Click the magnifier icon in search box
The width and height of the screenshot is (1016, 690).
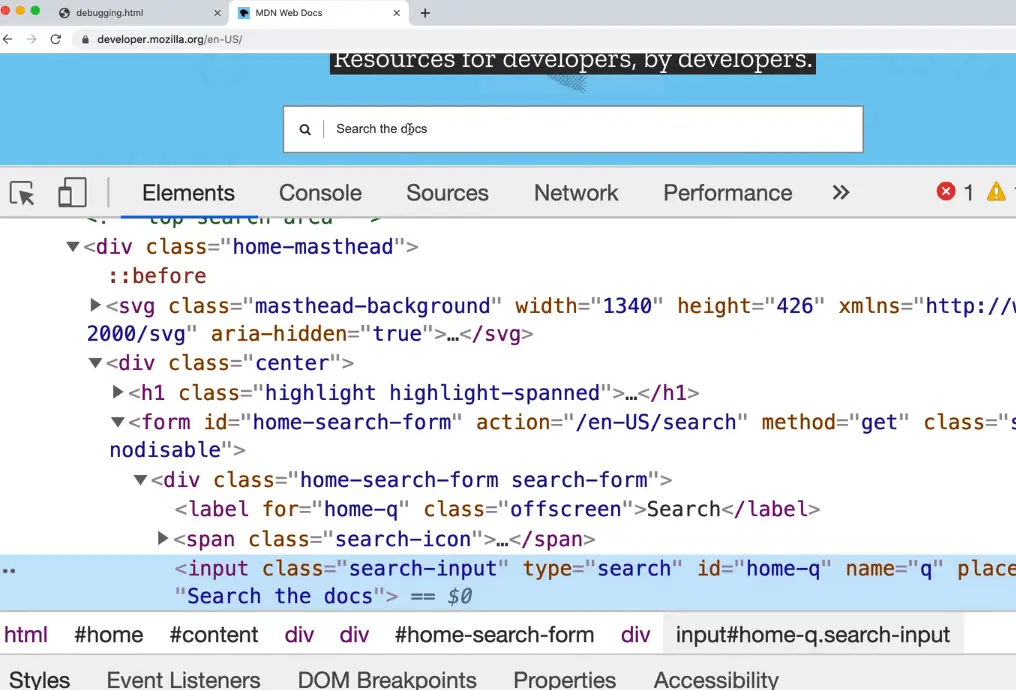pos(306,129)
